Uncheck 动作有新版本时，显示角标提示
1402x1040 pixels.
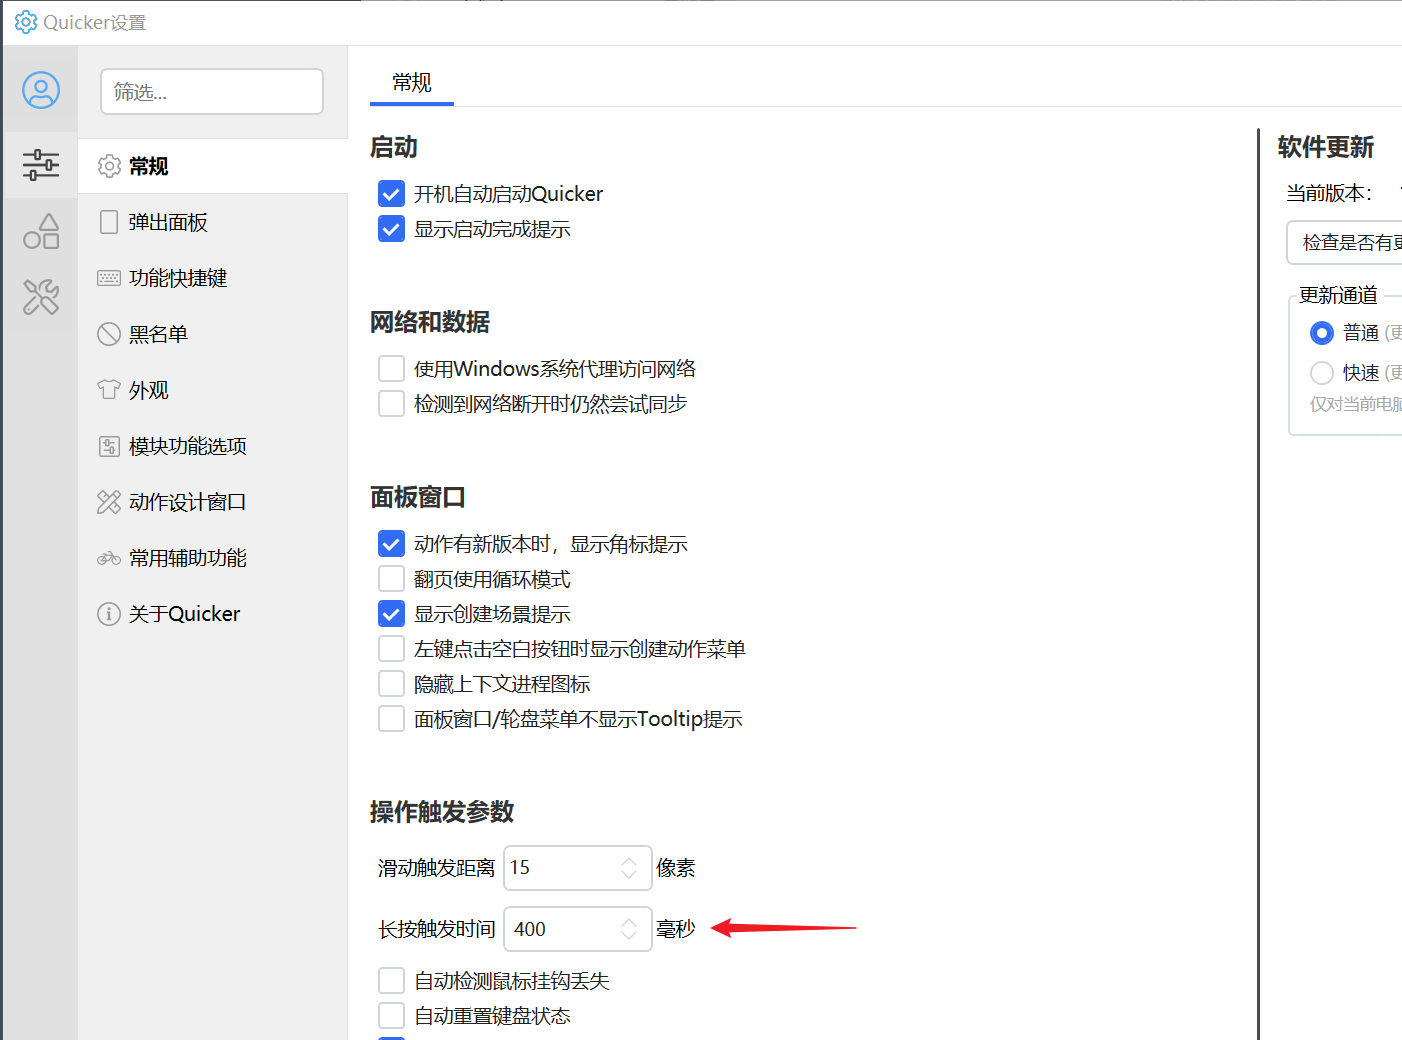click(x=392, y=544)
